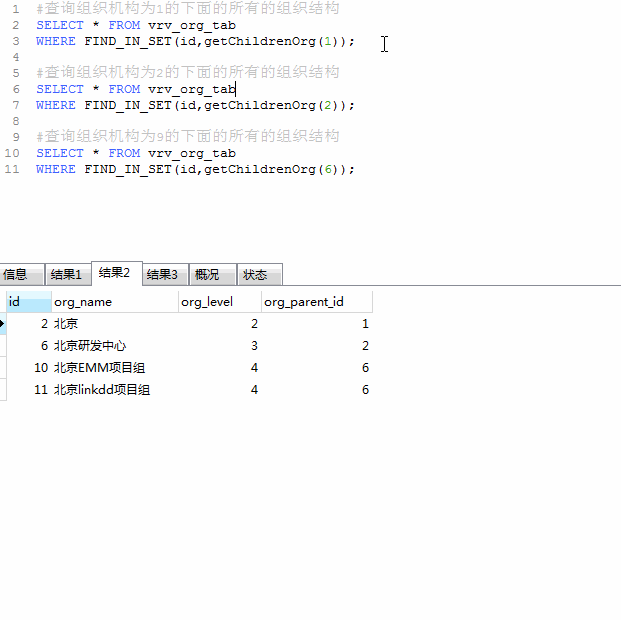Click the org_parent_id column header
This screenshot has width=621, height=620.
click(x=317, y=302)
